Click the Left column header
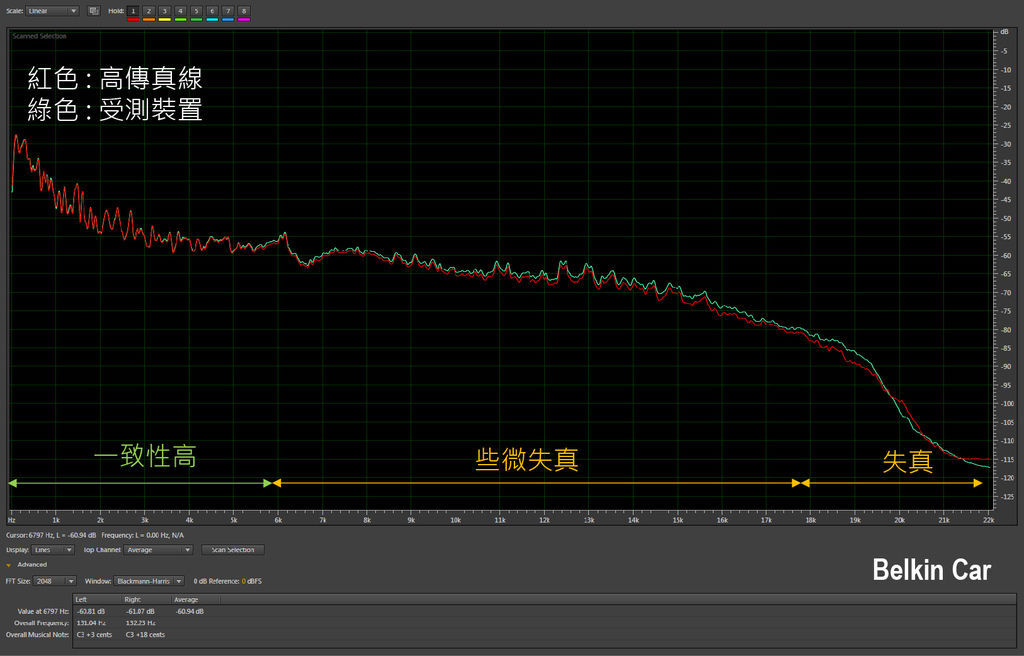 (82, 599)
